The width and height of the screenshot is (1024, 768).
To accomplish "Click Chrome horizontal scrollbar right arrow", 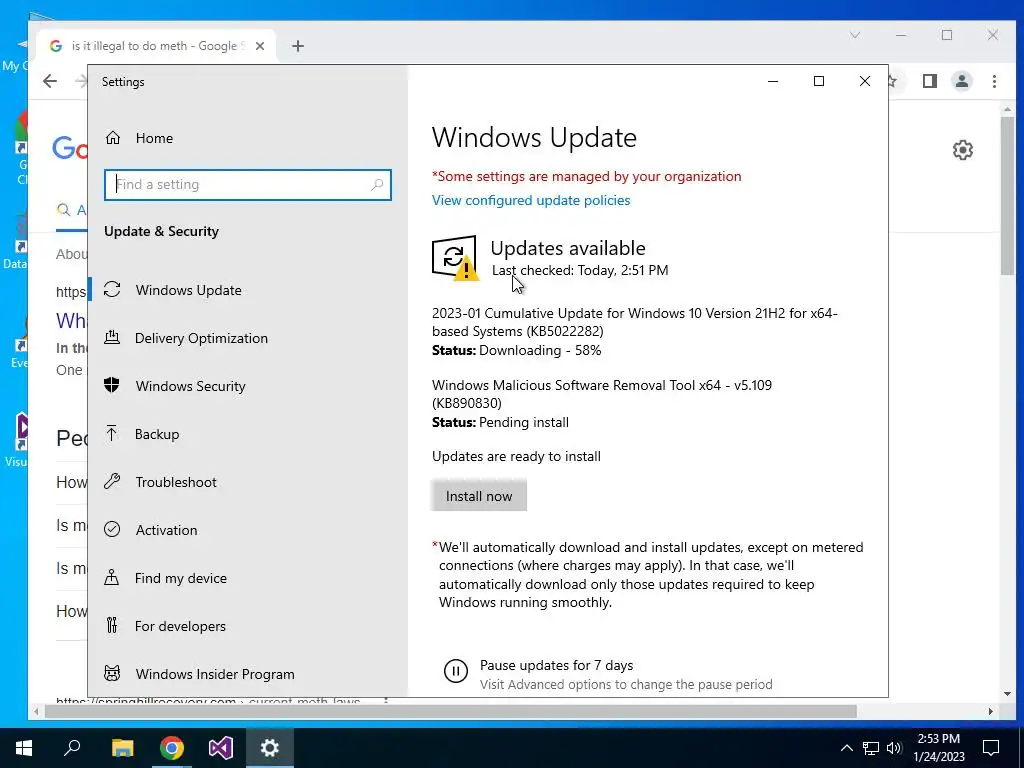I will tap(991, 711).
